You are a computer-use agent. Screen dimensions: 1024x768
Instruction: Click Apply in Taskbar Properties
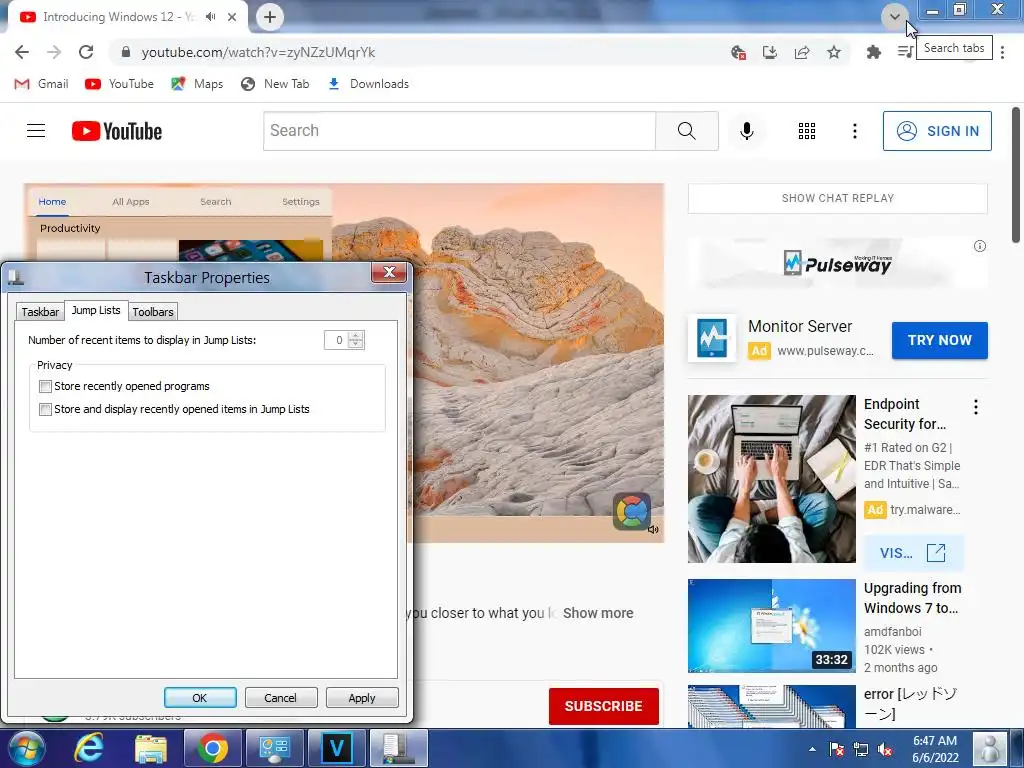tap(362, 697)
